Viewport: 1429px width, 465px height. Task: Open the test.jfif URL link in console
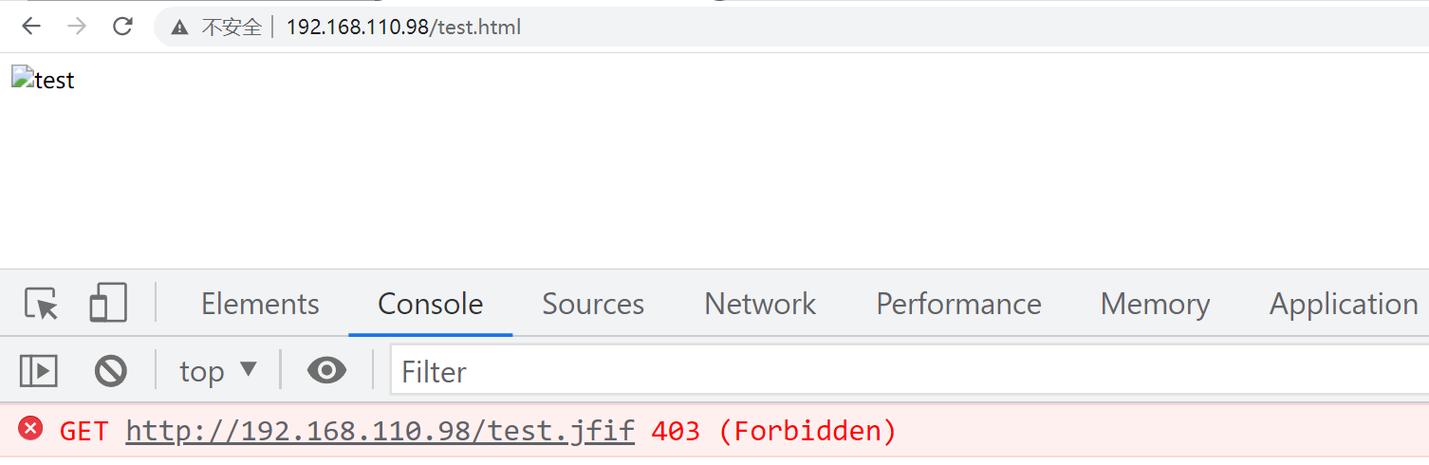click(380, 431)
